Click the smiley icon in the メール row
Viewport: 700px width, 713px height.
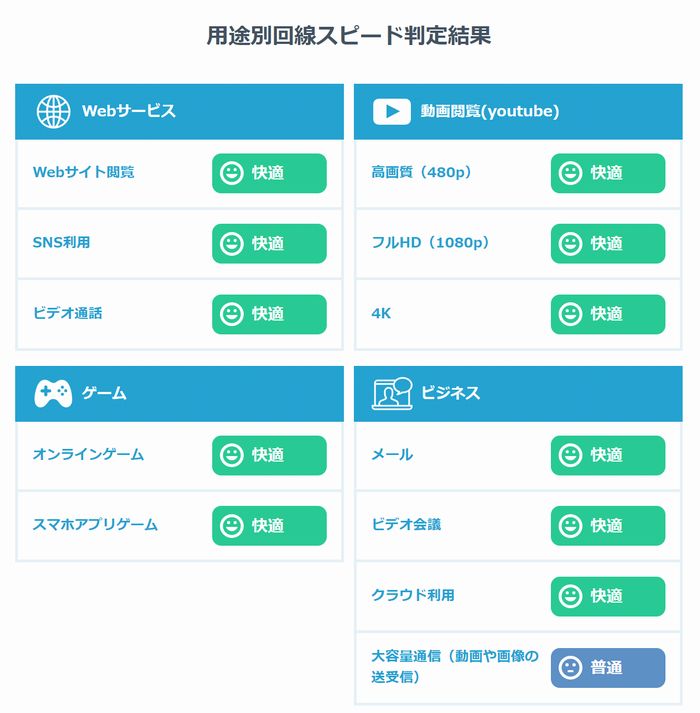[570, 456]
